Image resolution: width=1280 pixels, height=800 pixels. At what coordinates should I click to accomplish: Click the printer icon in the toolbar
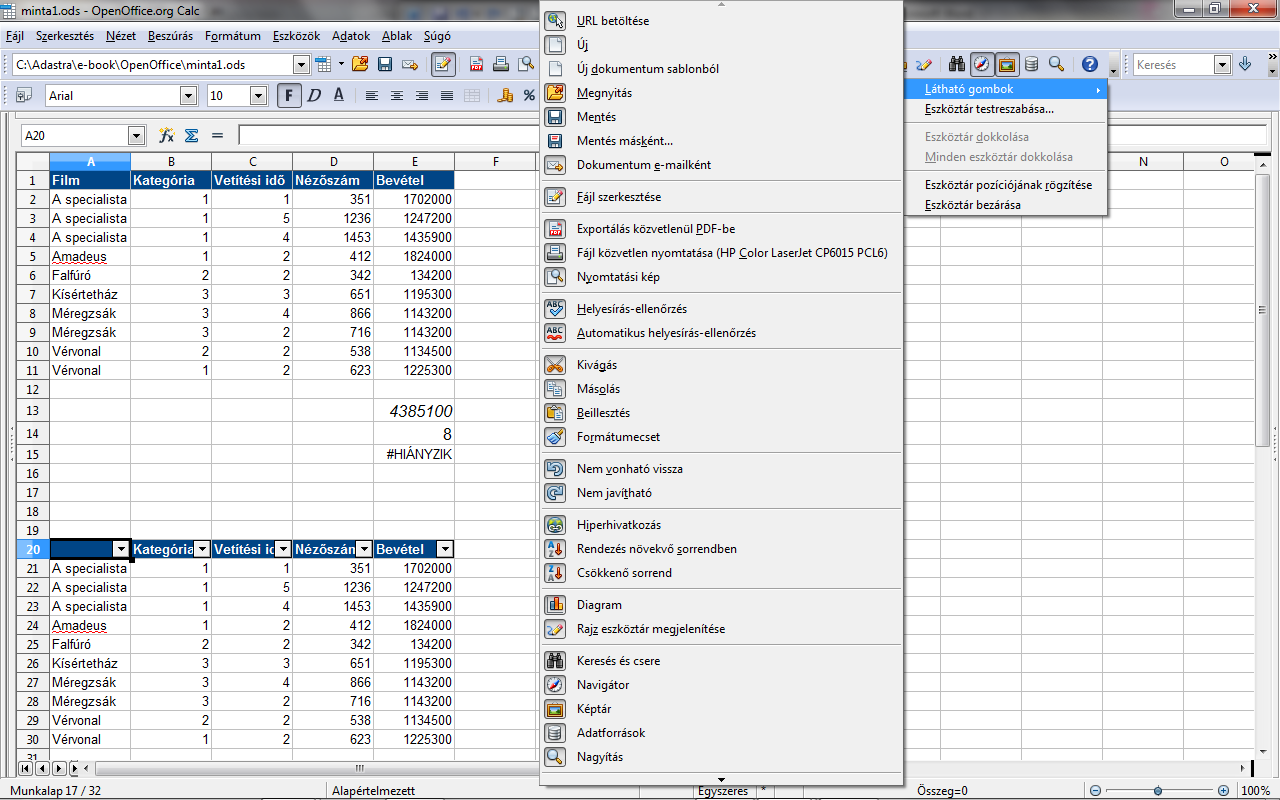(x=501, y=64)
